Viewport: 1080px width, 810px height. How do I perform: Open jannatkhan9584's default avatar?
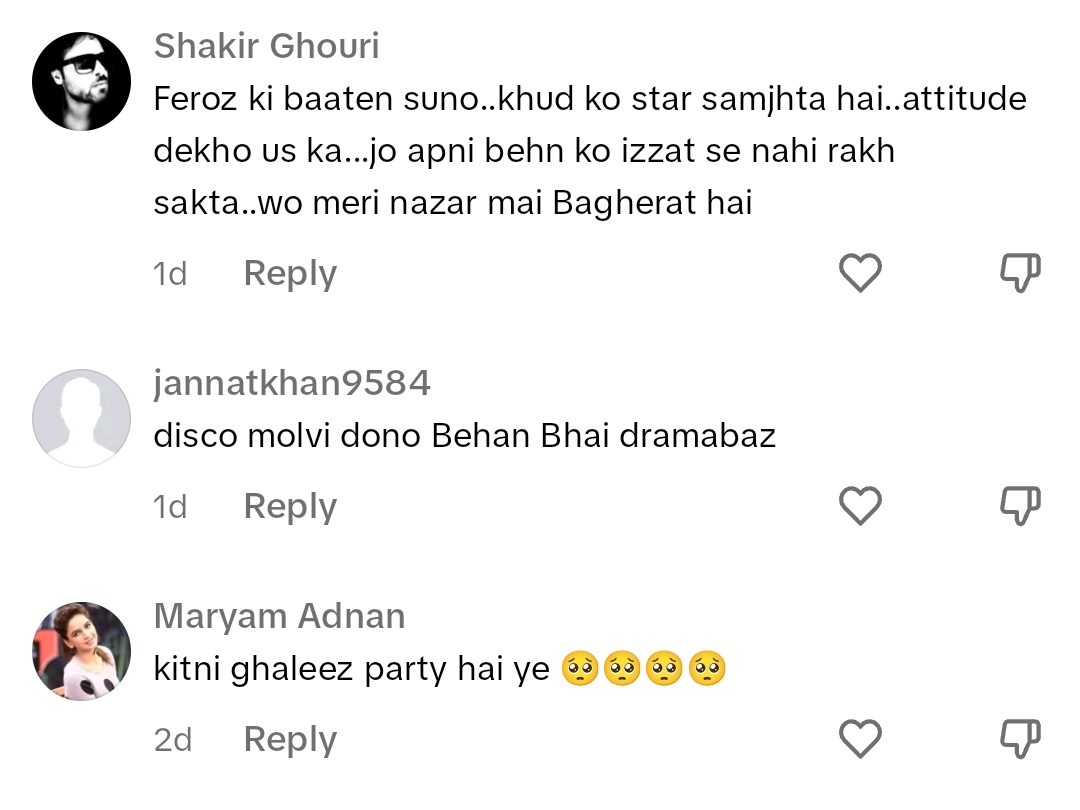click(x=81, y=418)
